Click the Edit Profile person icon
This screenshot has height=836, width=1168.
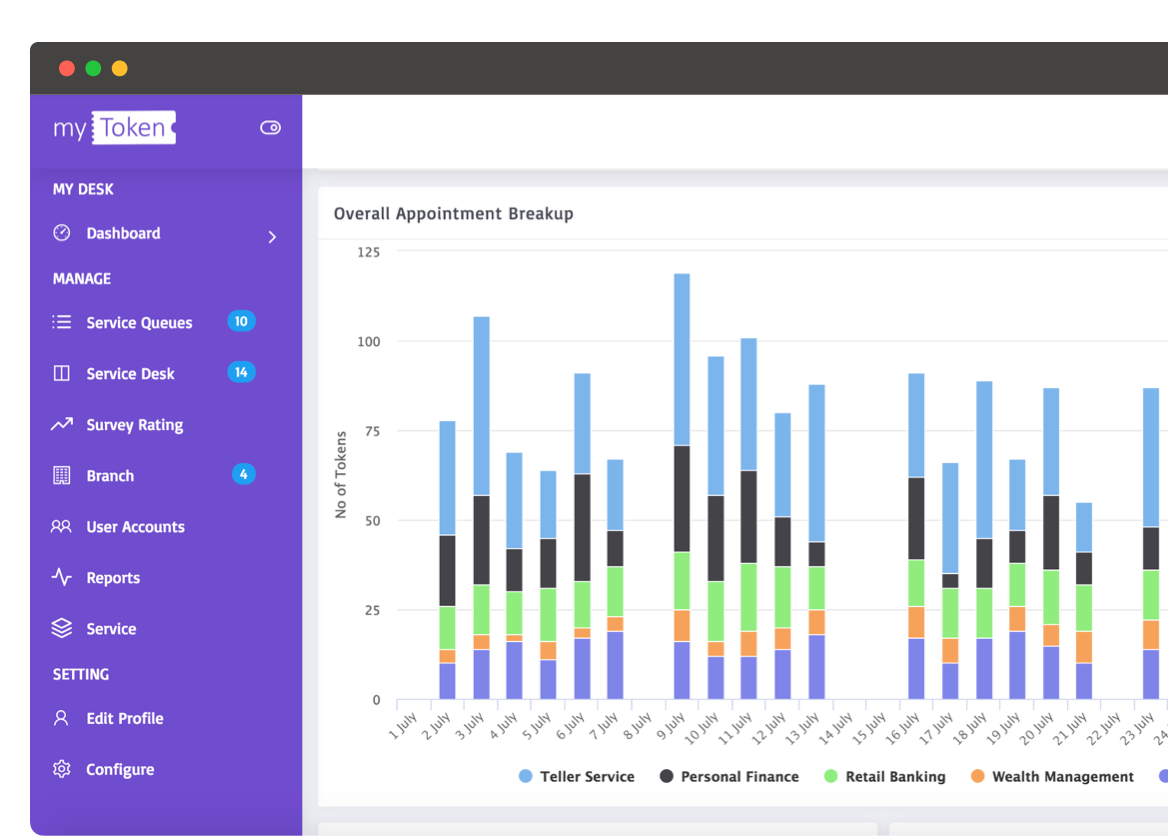[x=61, y=718]
